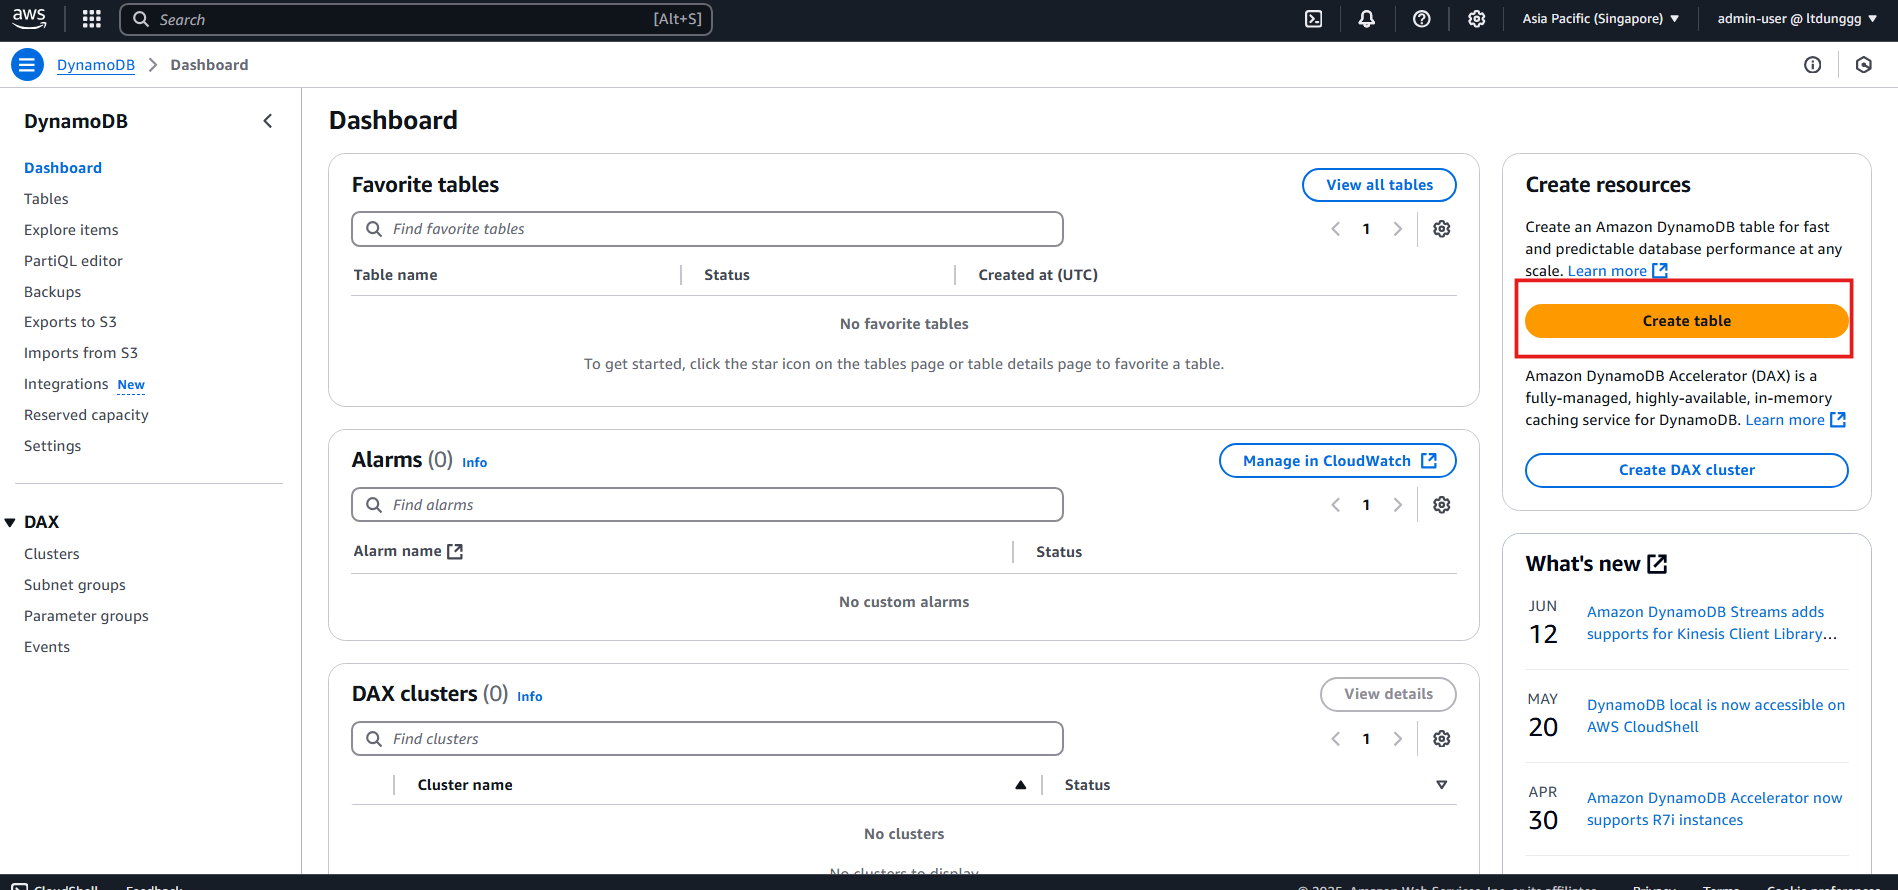Launch CloudShell from the top bar

tap(1314, 19)
